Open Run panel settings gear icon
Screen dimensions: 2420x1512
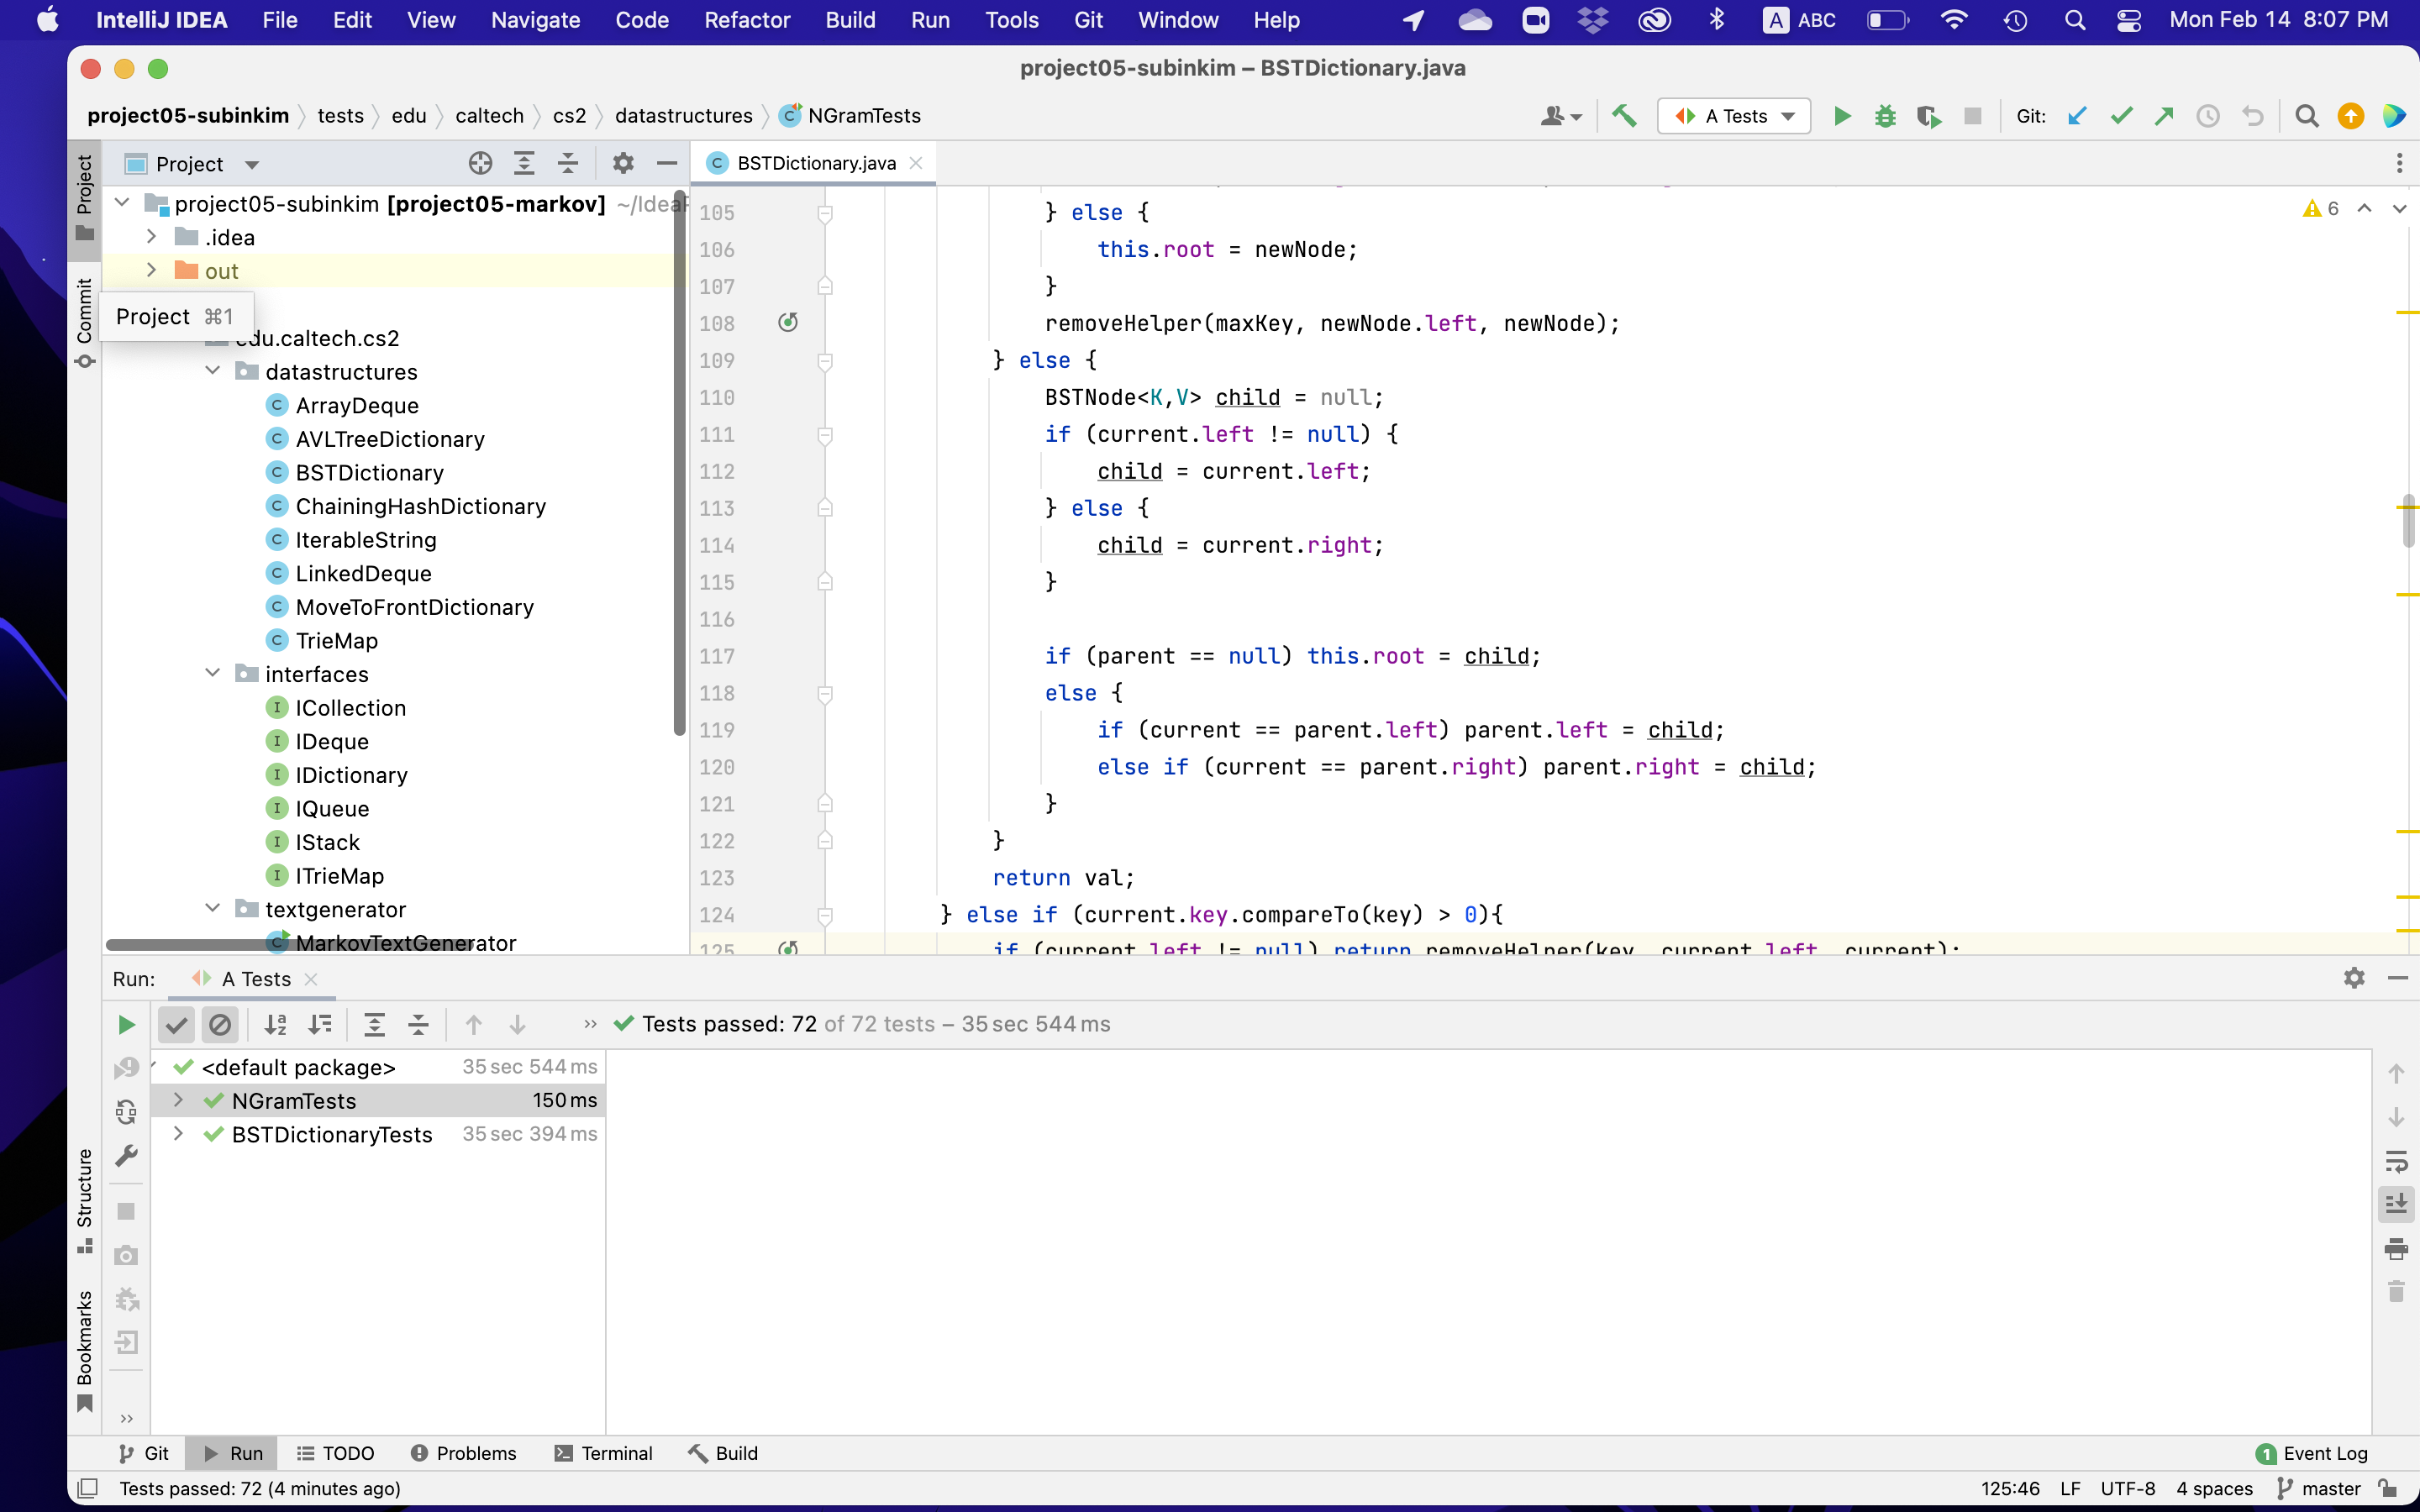pyautogui.click(x=2354, y=978)
